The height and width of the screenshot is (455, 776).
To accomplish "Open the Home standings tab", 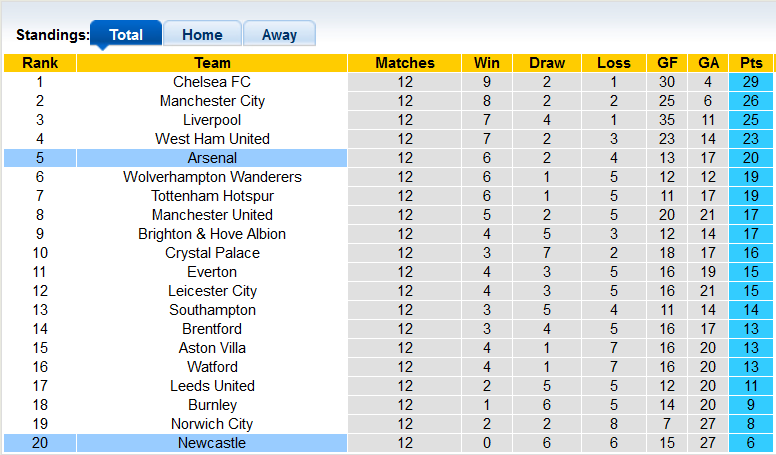I will [x=202, y=34].
